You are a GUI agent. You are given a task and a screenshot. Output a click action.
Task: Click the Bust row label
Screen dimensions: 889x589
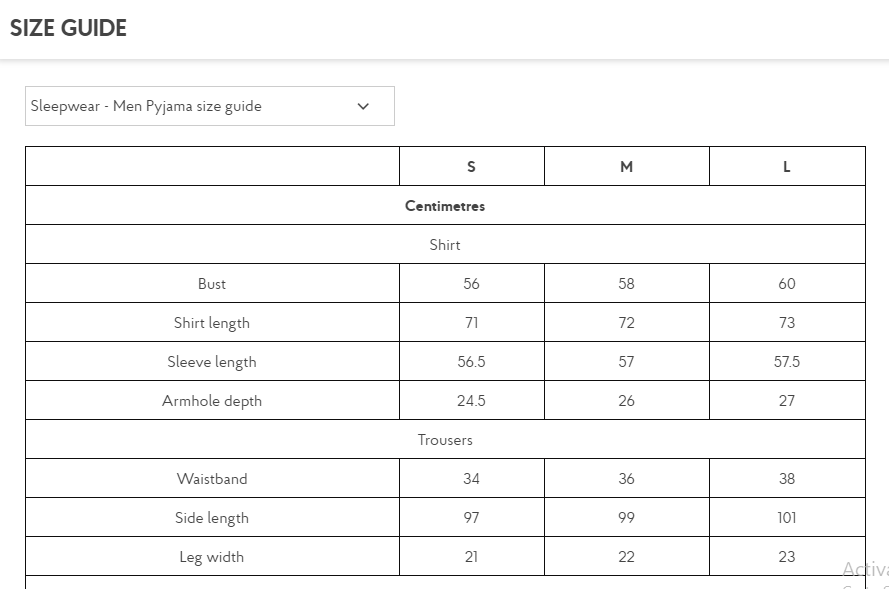tap(212, 284)
